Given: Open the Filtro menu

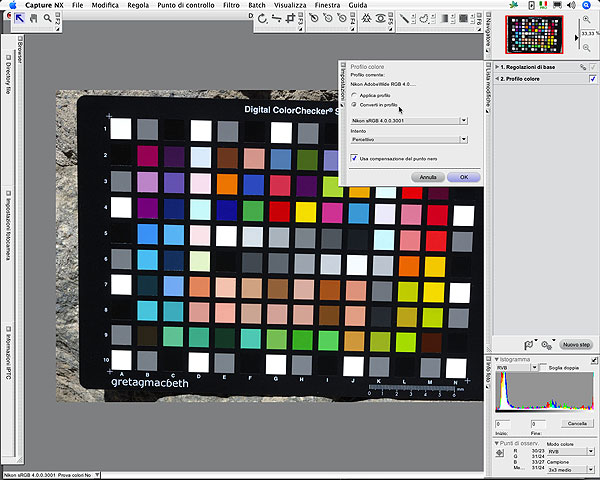Looking at the screenshot, I should click(231, 5).
